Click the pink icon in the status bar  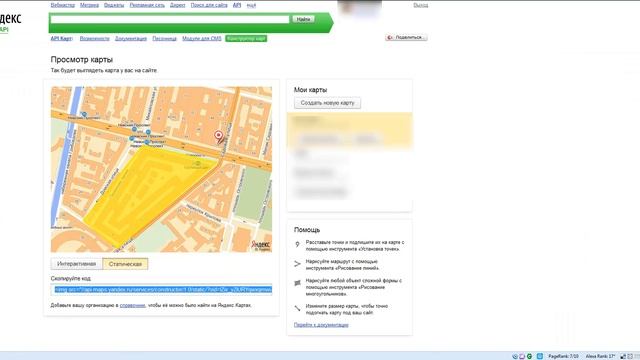click(522, 356)
